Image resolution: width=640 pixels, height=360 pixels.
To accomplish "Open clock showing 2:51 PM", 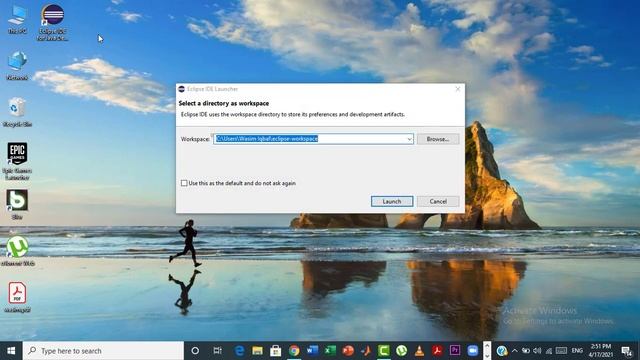I will point(601,351).
